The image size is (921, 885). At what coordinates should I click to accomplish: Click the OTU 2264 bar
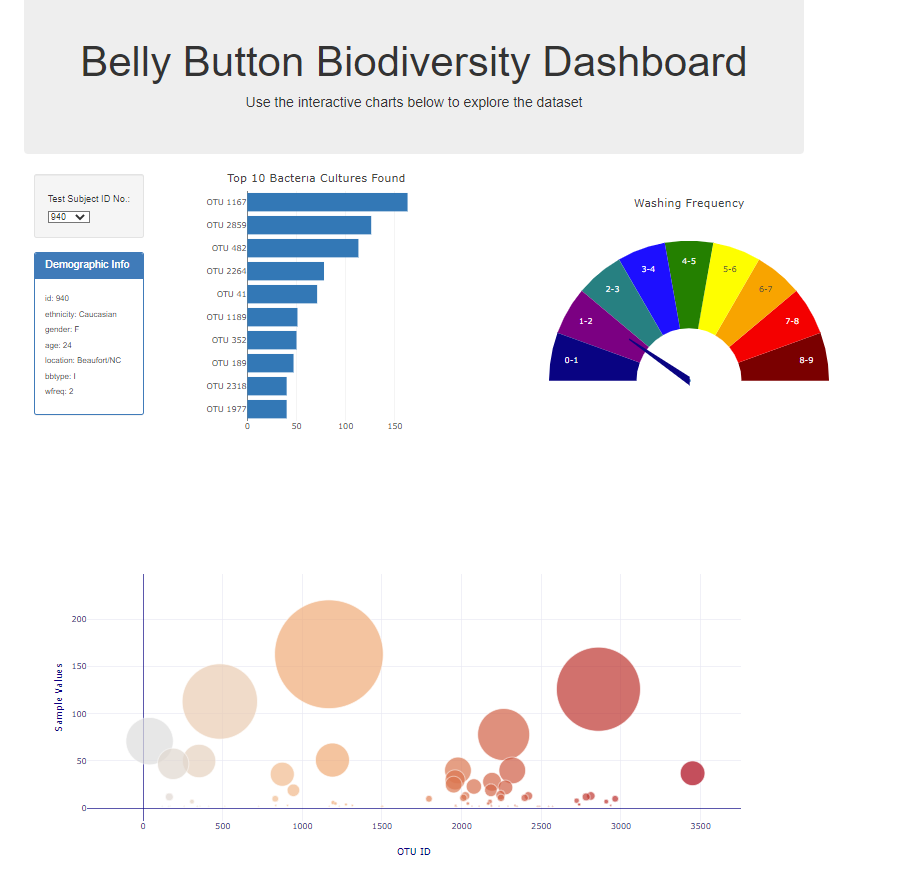287,270
